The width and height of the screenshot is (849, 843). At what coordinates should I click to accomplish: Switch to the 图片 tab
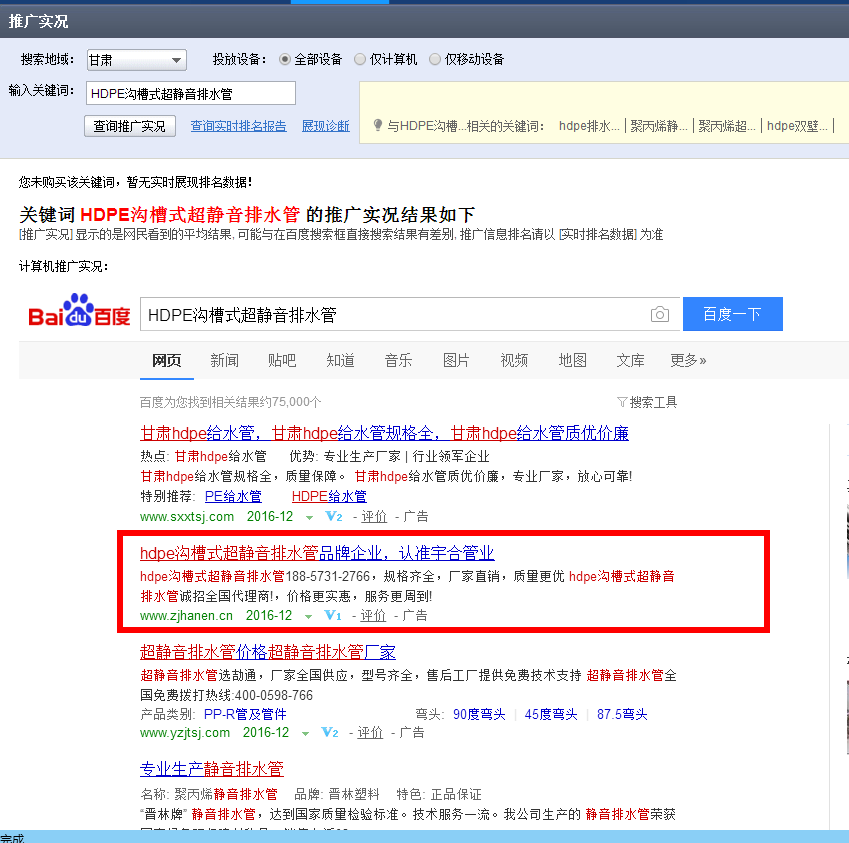pyautogui.click(x=456, y=360)
